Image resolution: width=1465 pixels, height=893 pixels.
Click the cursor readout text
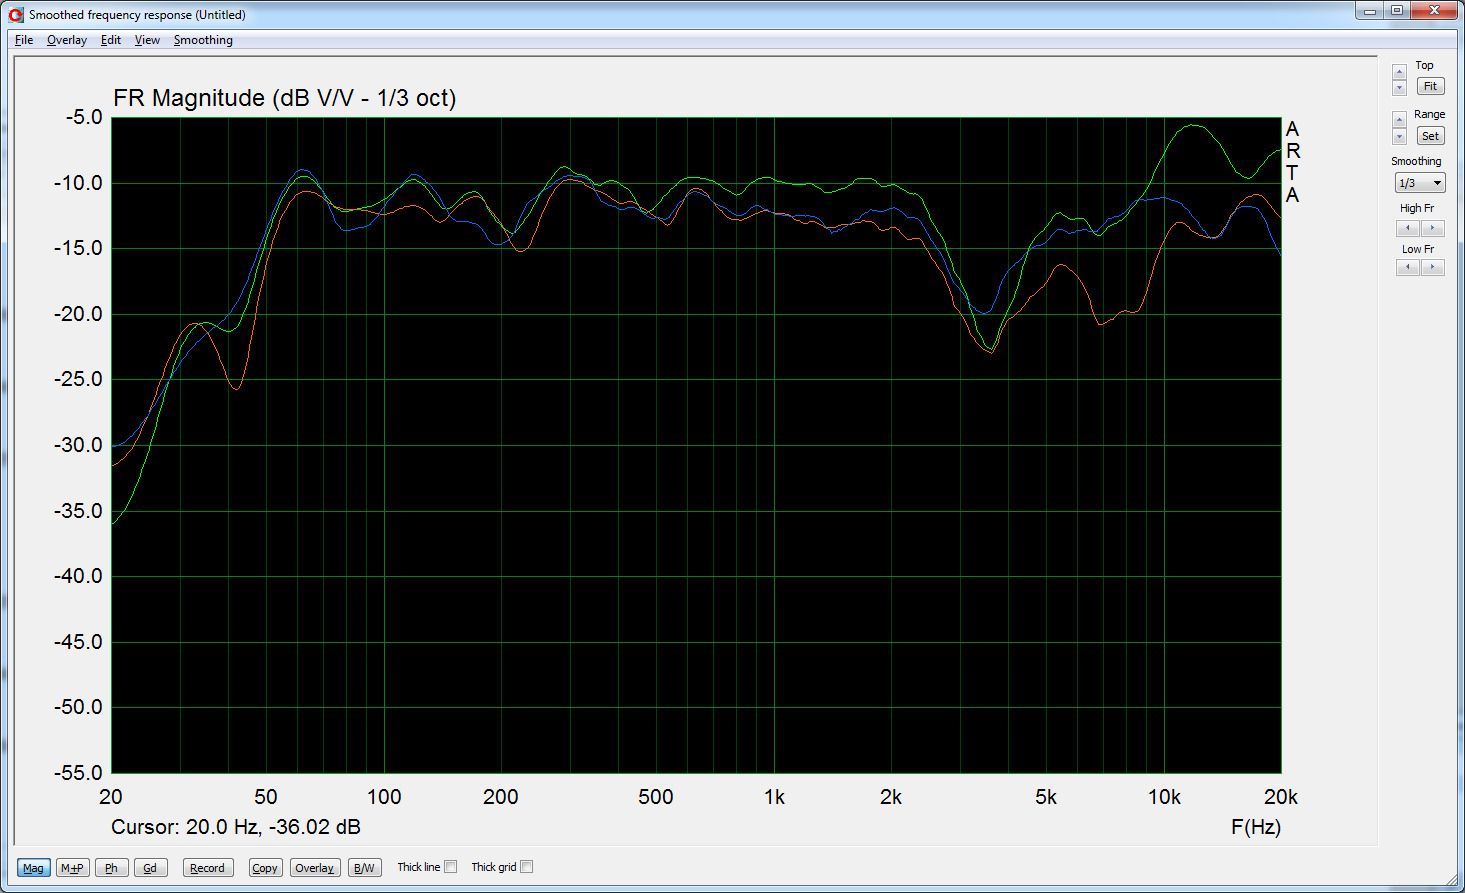pyautogui.click(x=236, y=827)
